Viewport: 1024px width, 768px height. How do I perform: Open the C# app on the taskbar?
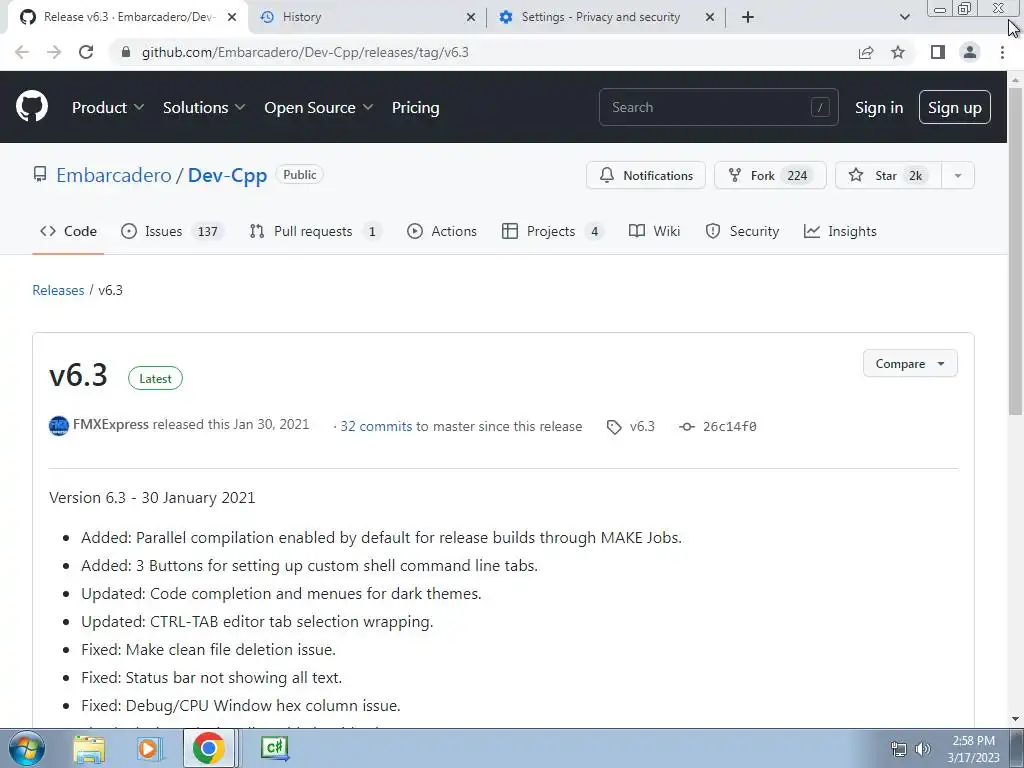click(x=274, y=748)
